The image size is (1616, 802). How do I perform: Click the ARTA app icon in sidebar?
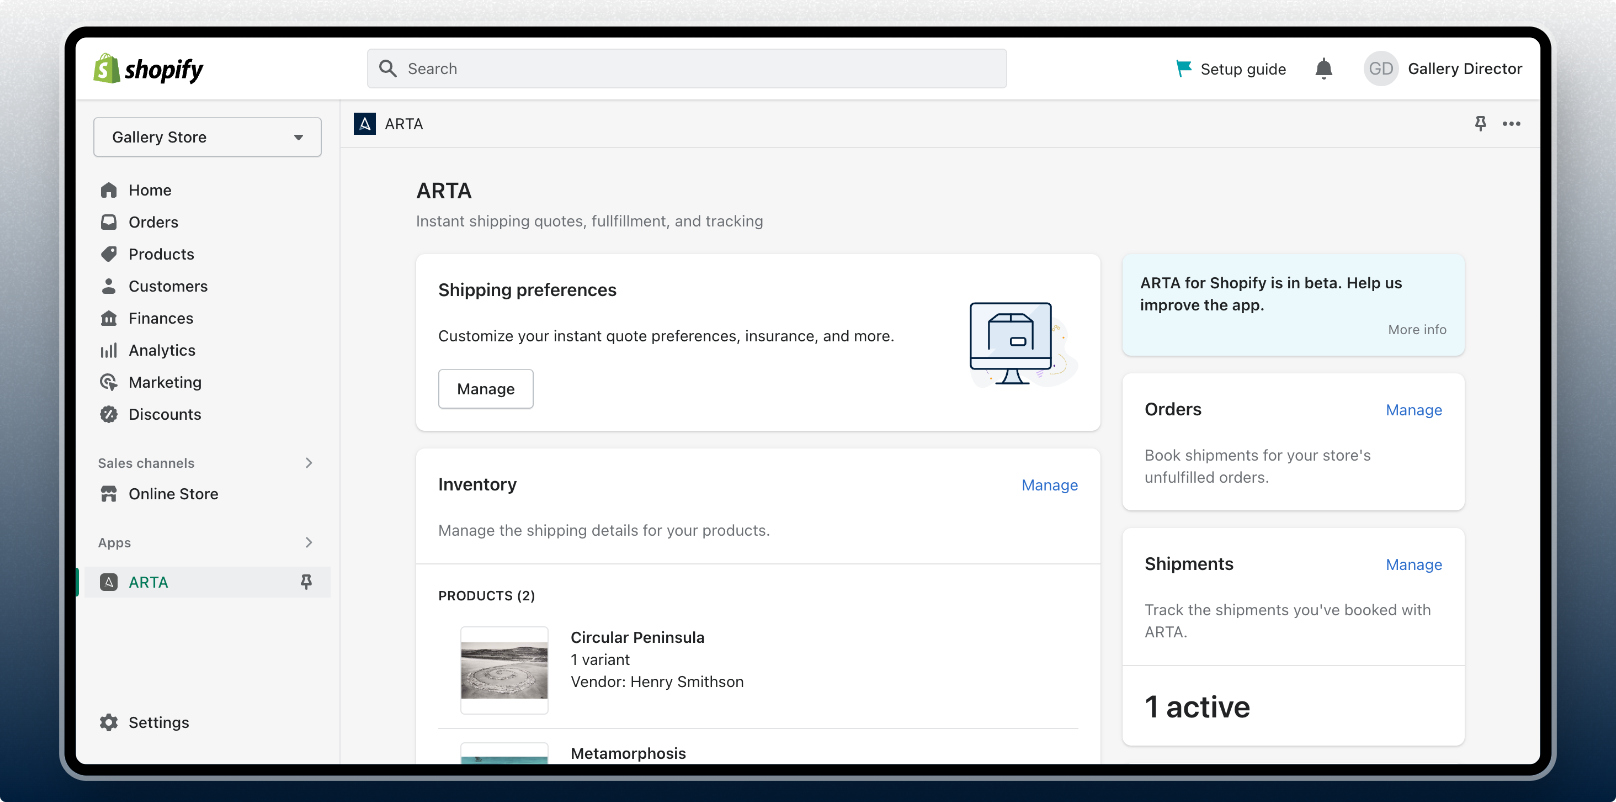[109, 582]
